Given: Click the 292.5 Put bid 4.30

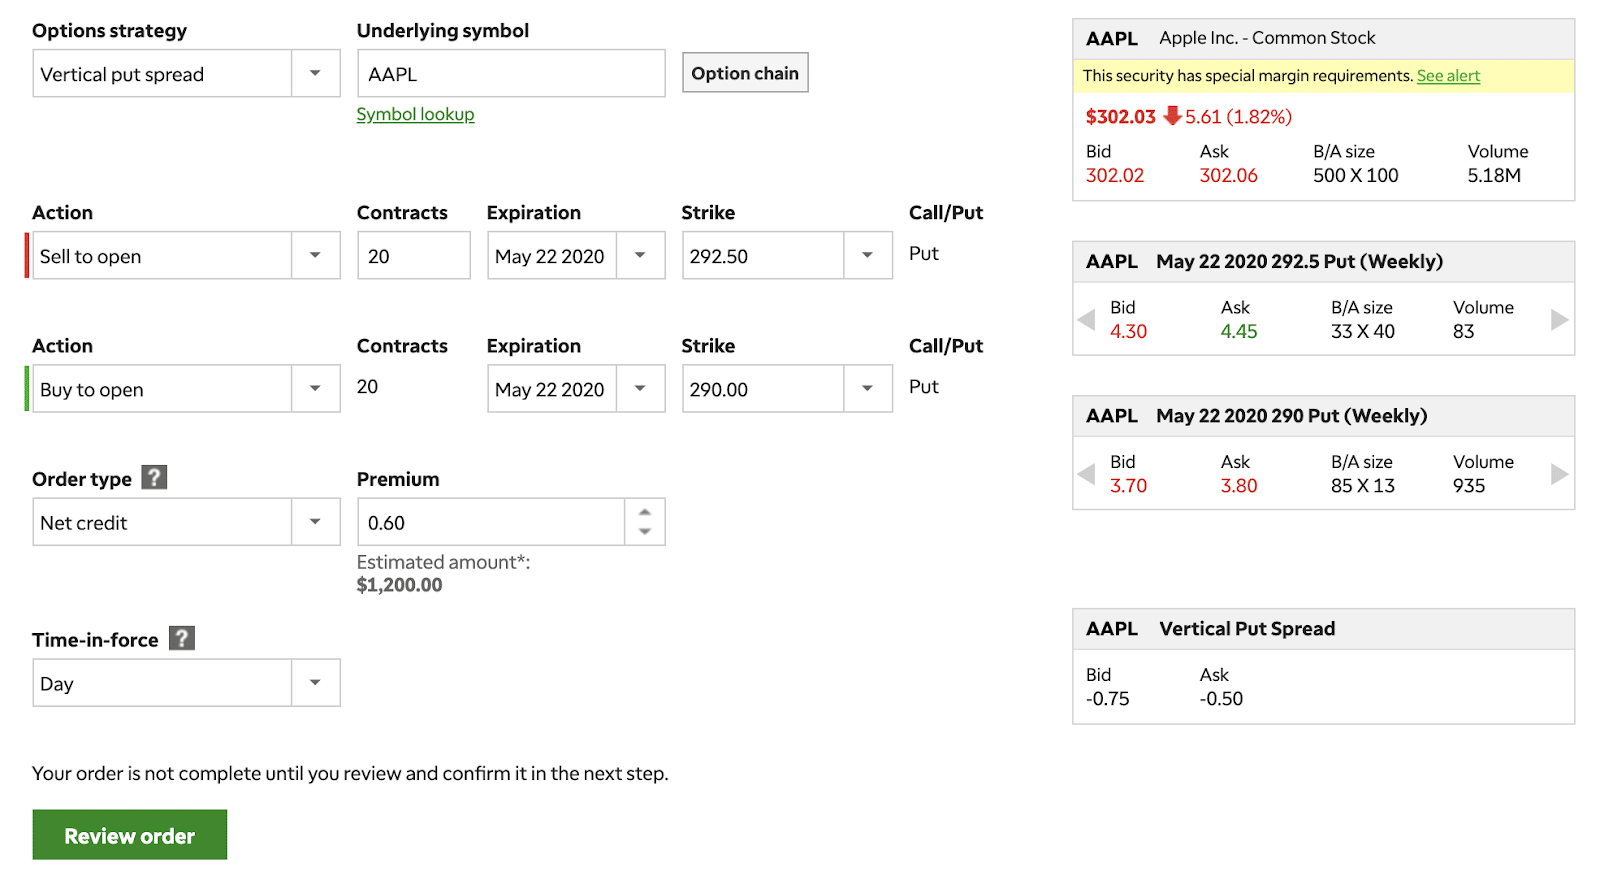Looking at the screenshot, I should click(1129, 332).
